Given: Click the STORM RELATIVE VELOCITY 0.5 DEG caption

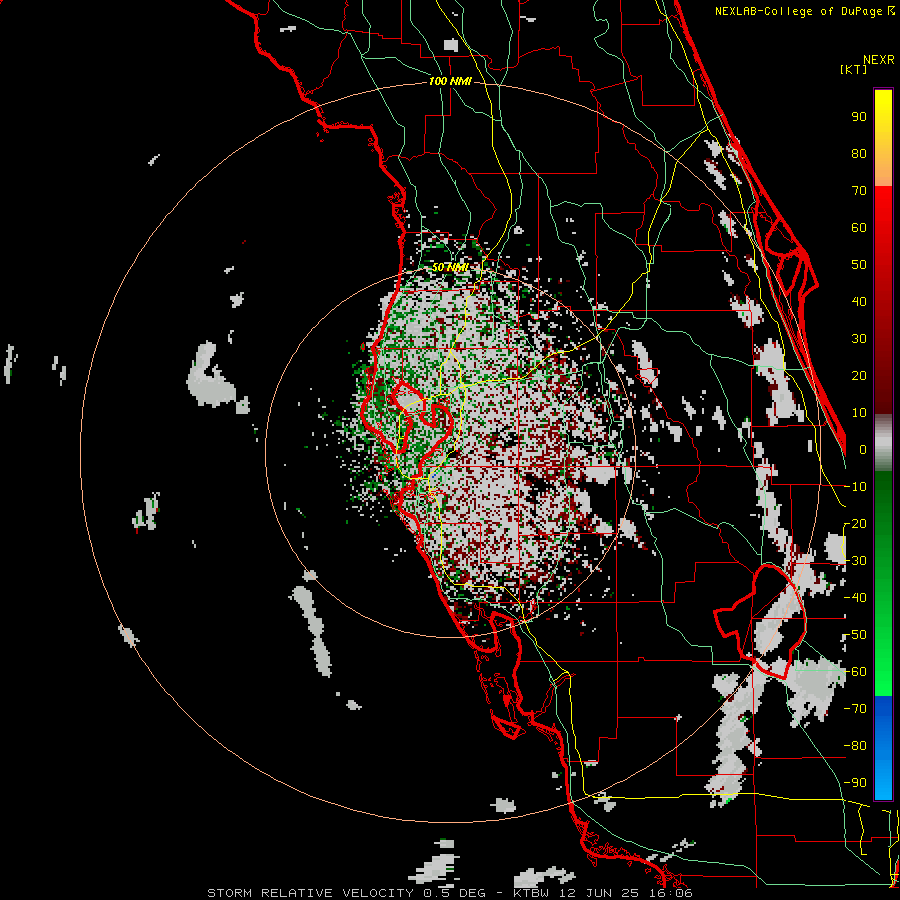Looking at the screenshot, I should [x=346, y=893].
